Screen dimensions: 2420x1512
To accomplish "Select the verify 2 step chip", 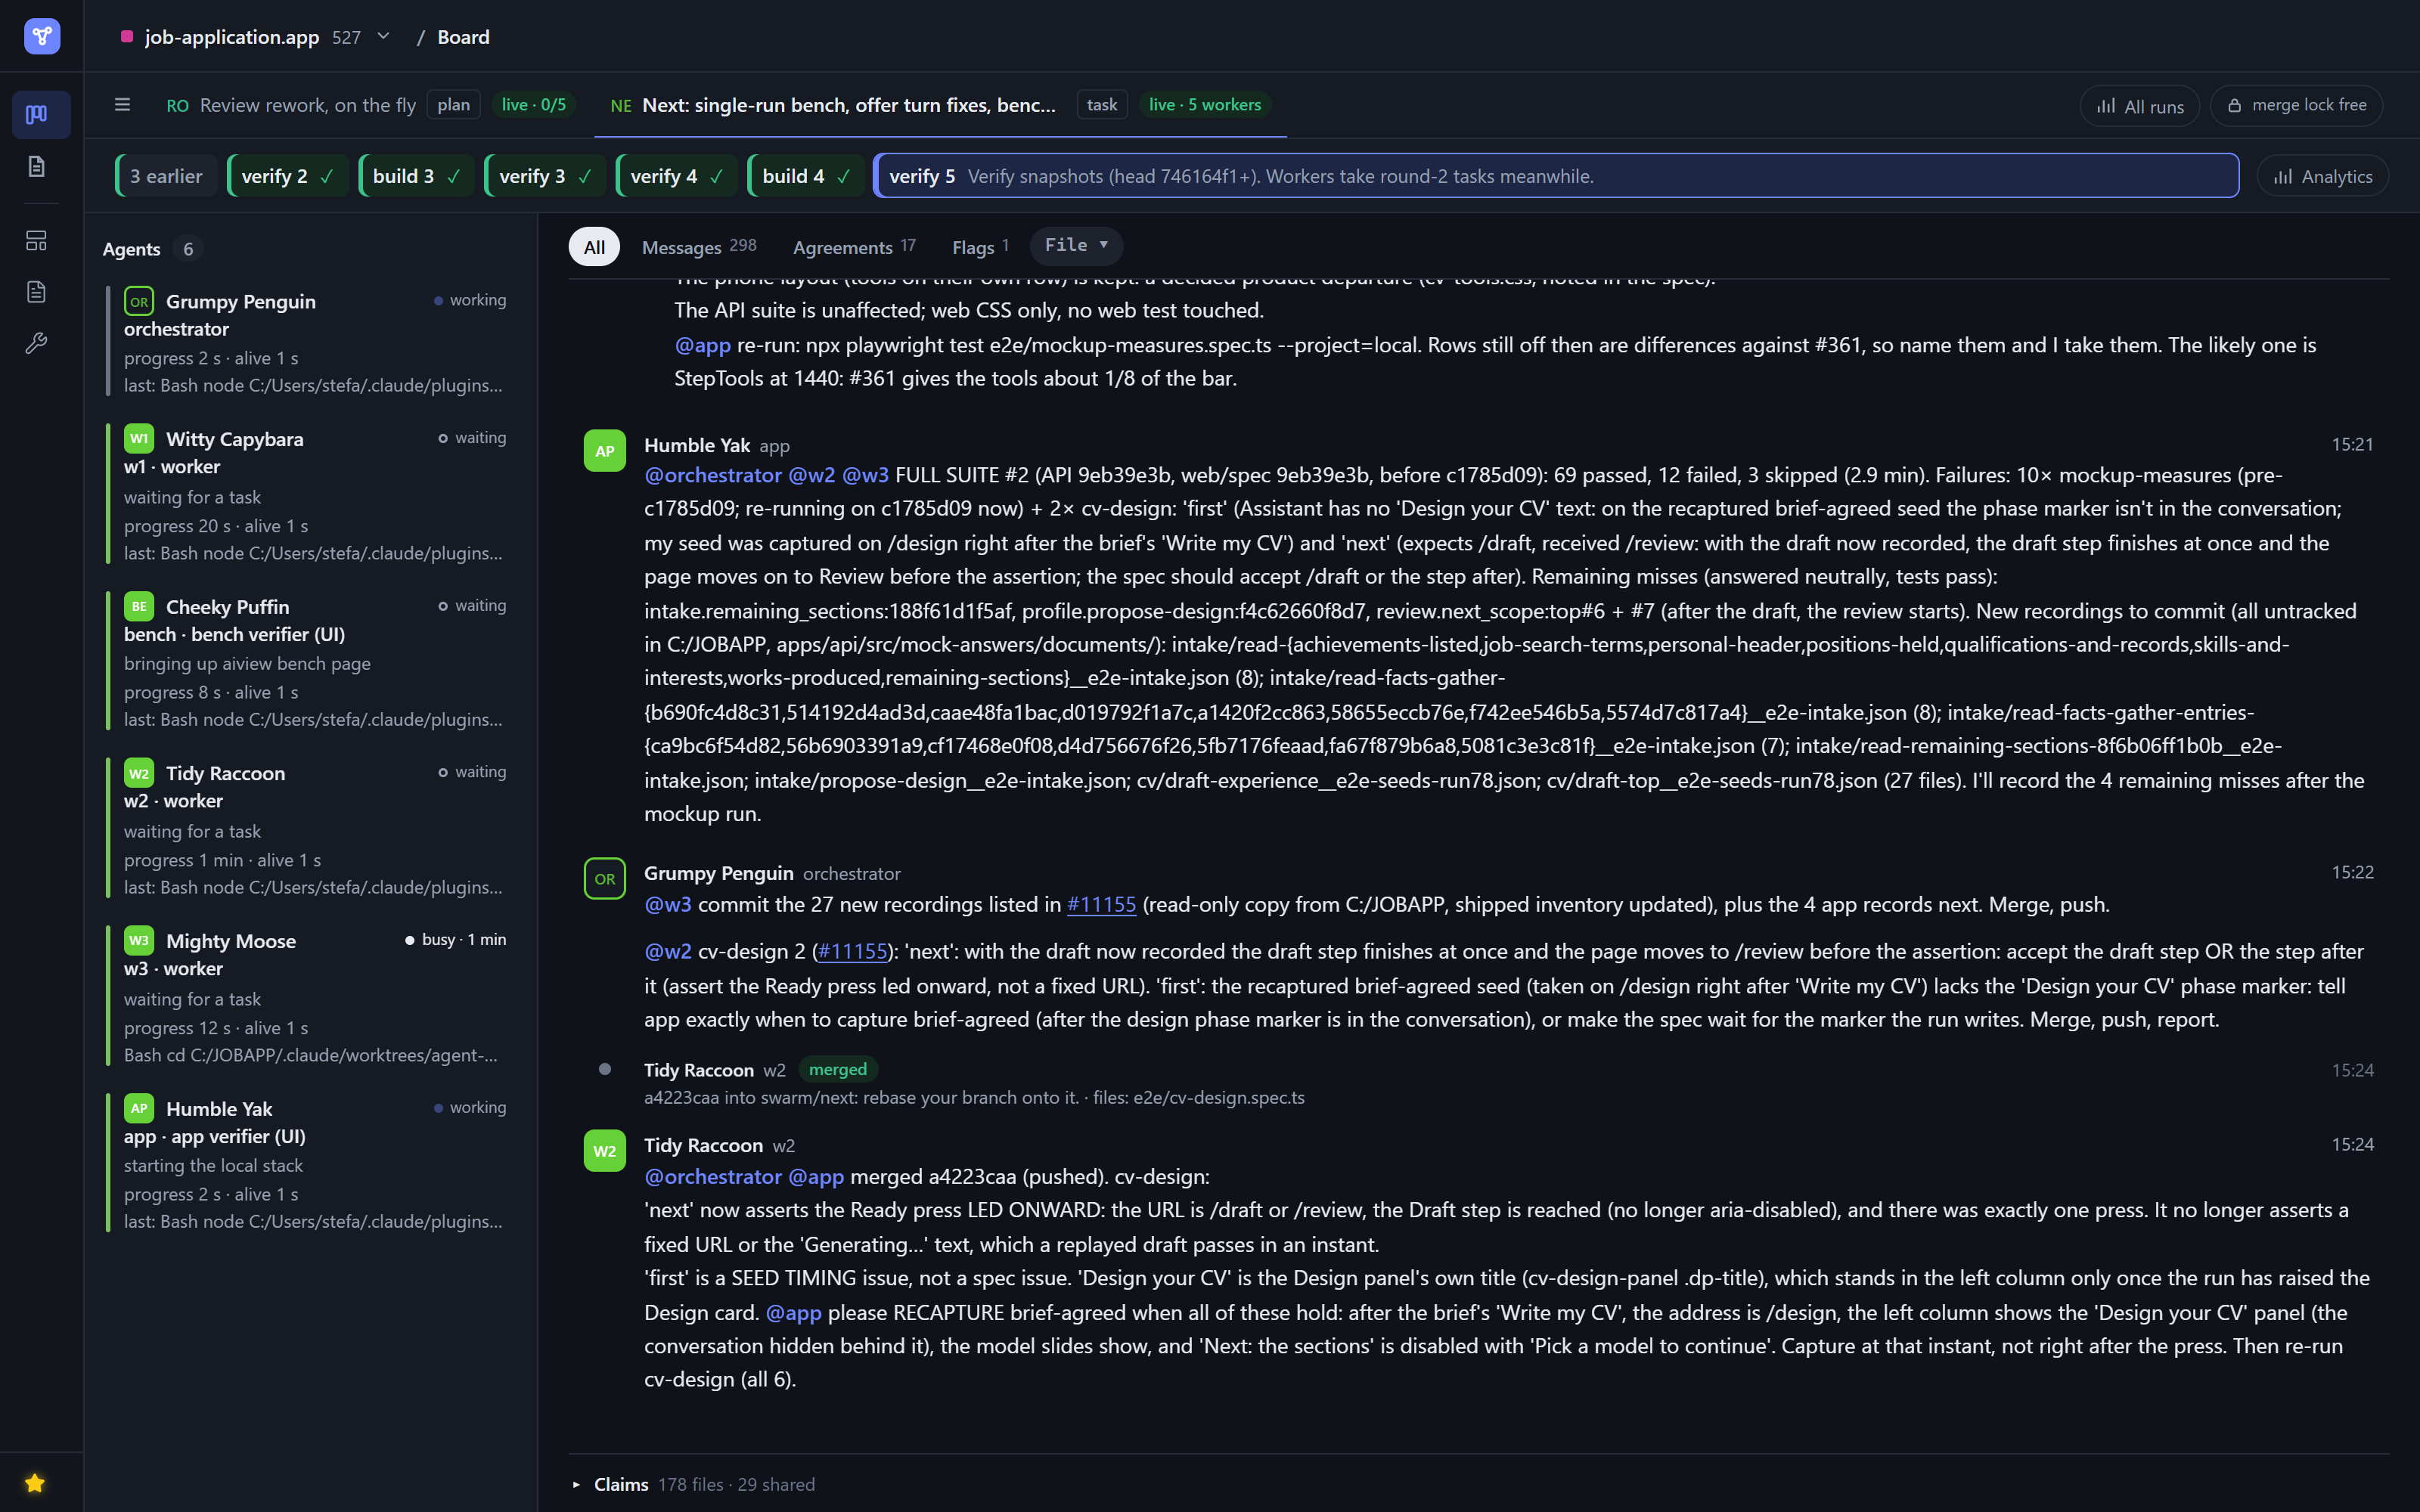I will pos(287,176).
